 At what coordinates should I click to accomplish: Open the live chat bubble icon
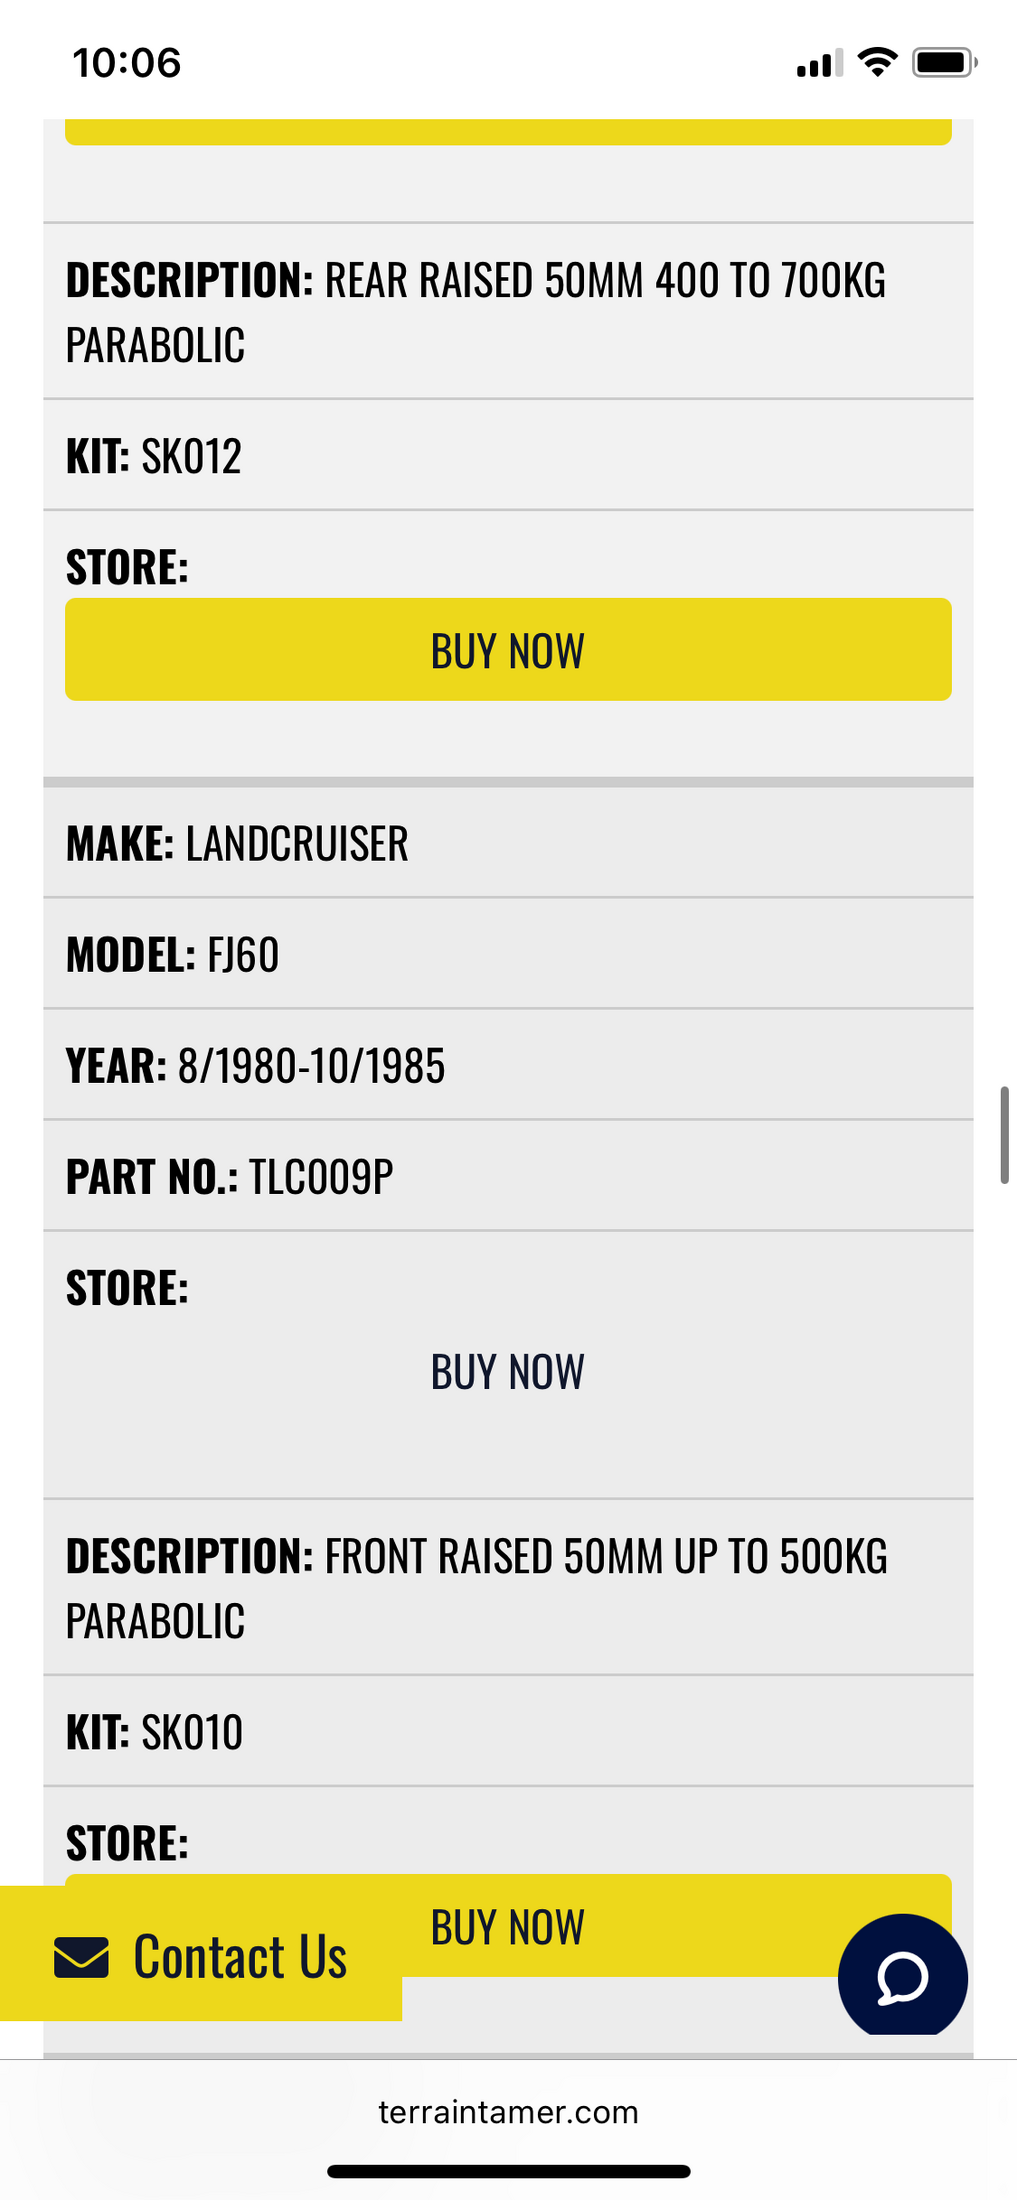tap(902, 1977)
